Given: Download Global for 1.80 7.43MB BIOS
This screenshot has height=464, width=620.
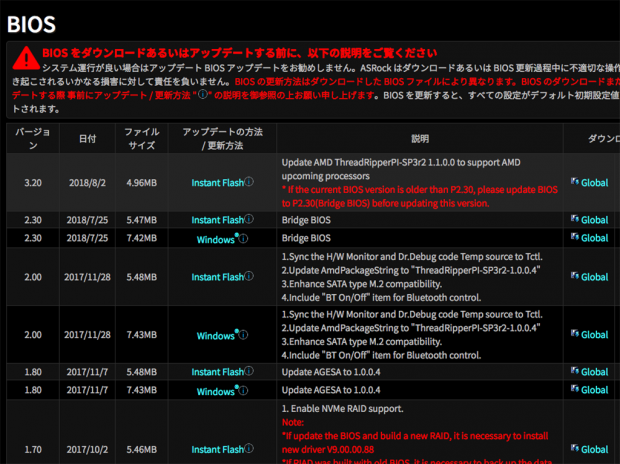Looking at the screenshot, I should point(594,390).
